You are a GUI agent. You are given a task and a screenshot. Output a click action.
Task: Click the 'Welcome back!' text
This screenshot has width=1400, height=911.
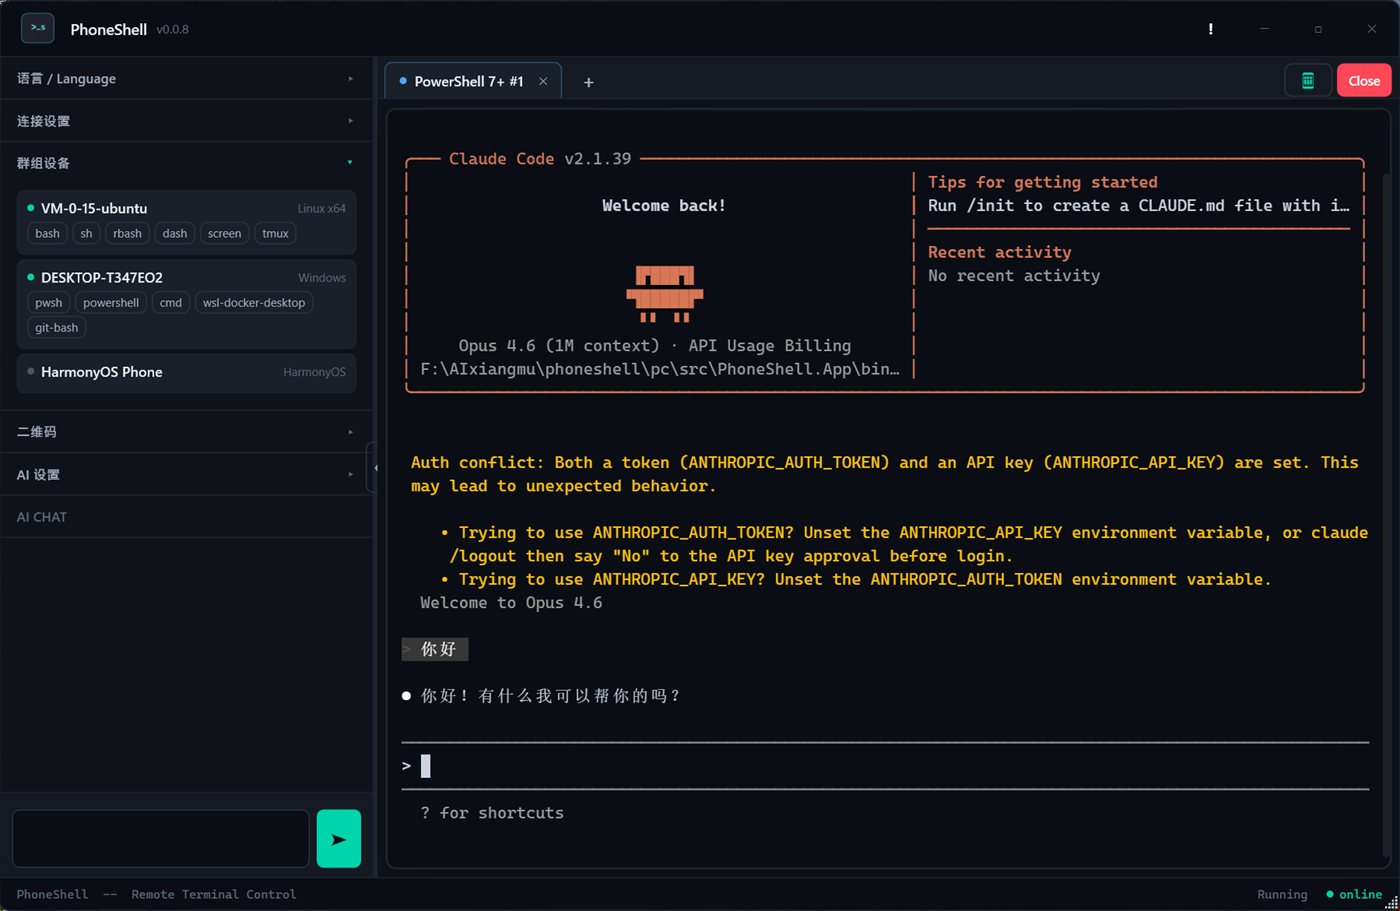click(x=664, y=205)
